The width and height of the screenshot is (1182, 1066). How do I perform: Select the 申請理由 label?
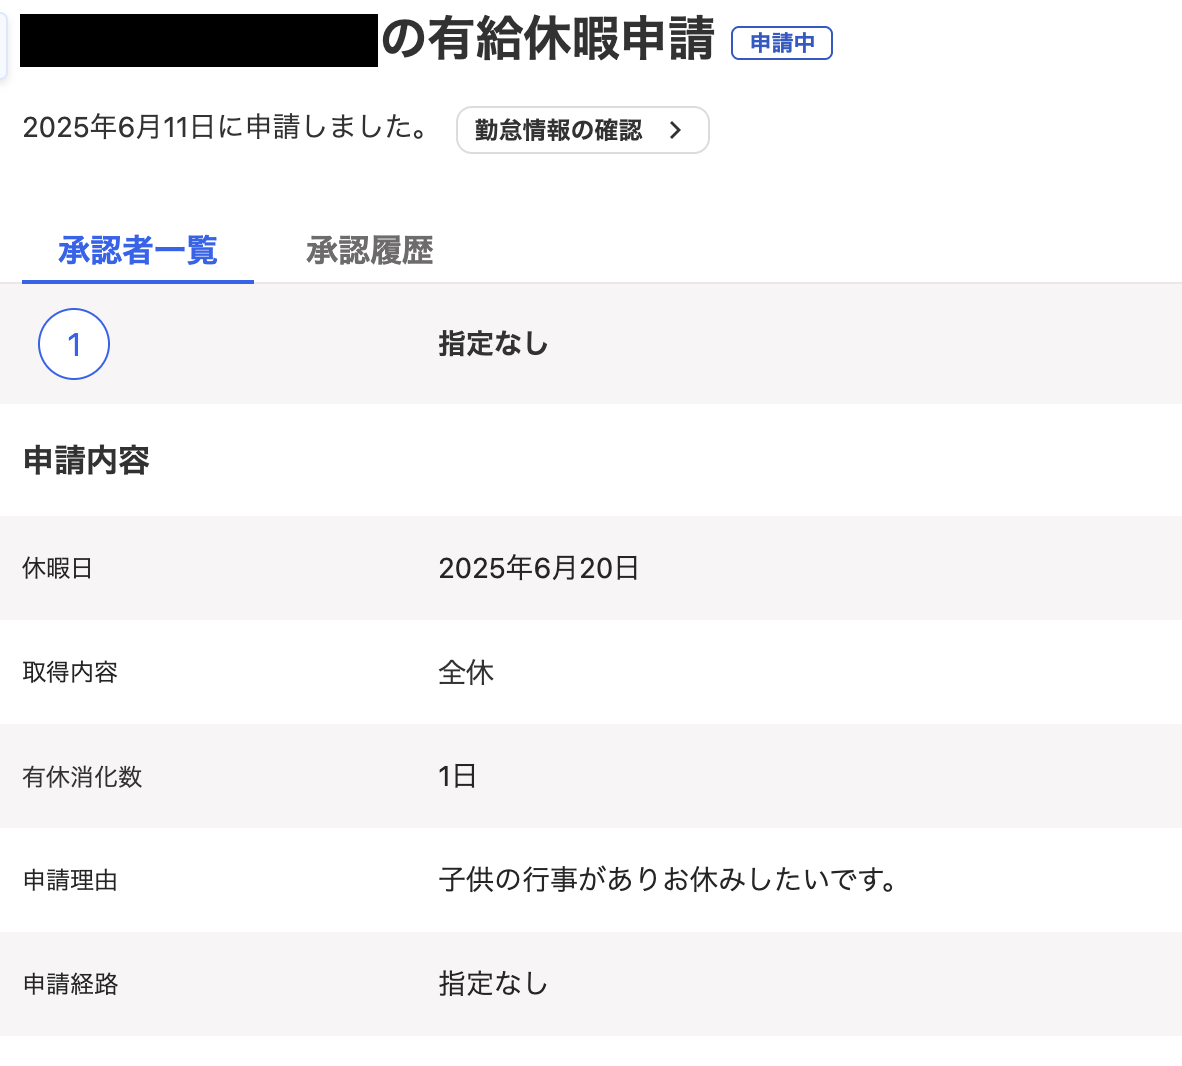[69, 880]
